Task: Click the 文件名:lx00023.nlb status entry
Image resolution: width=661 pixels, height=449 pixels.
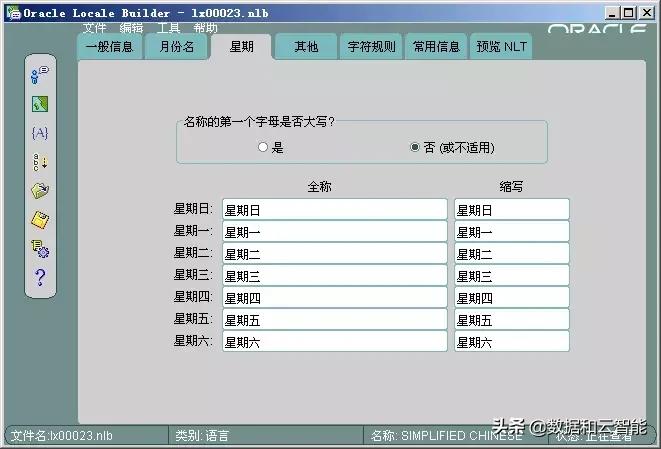Action: [62, 436]
